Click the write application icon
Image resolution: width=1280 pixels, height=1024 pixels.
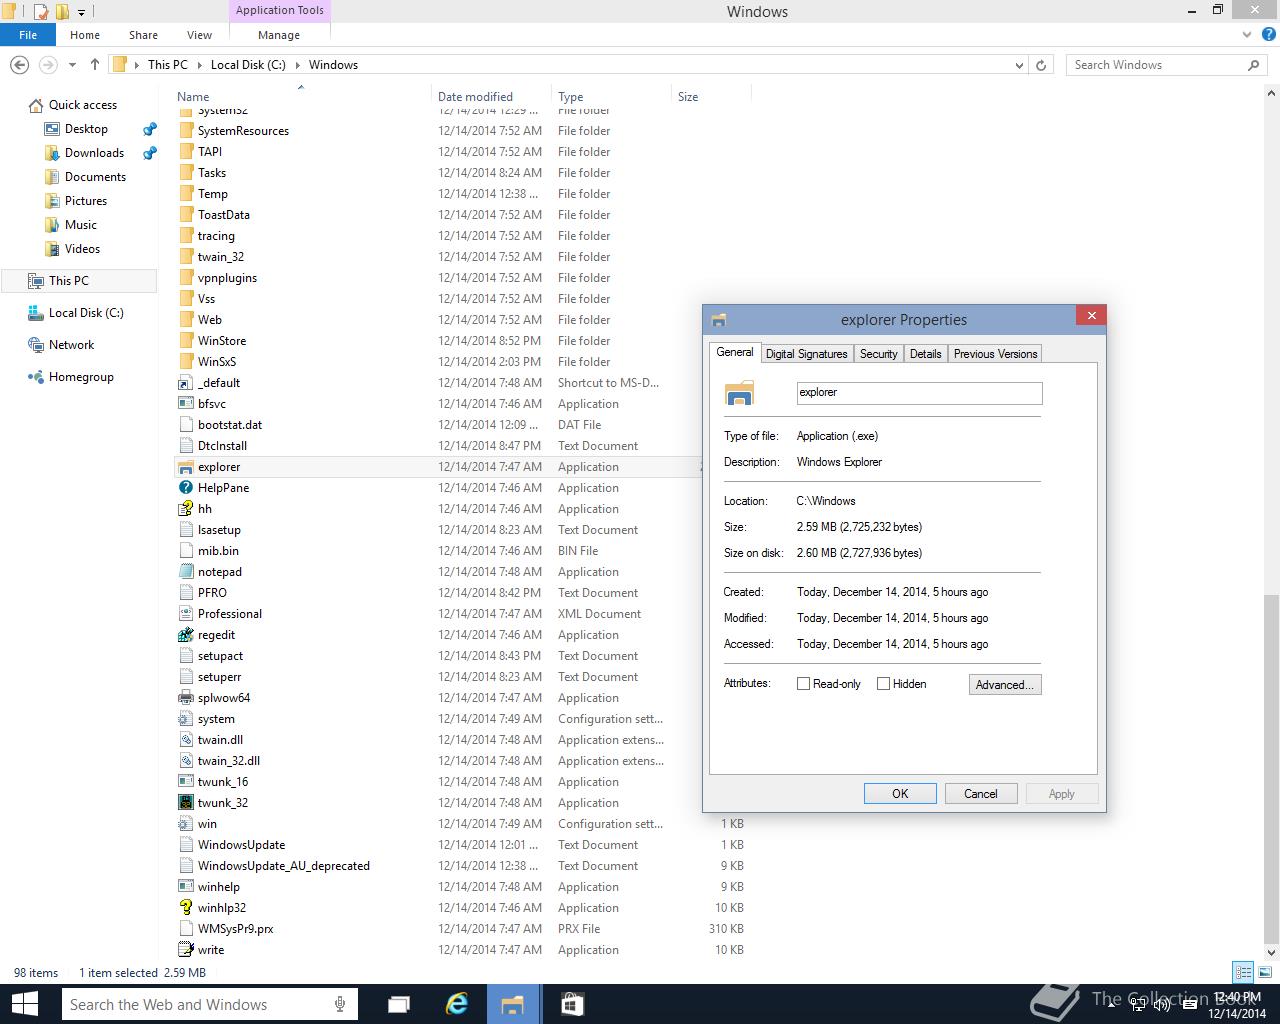[x=185, y=950]
